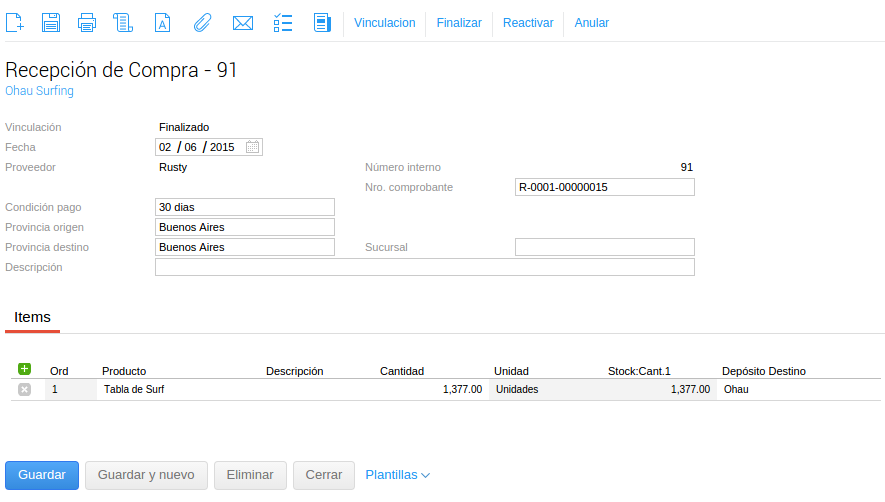Viewport: 885px width, 502px height.
Task: Click Reactivar in the toolbar
Action: [x=528, y=23]
